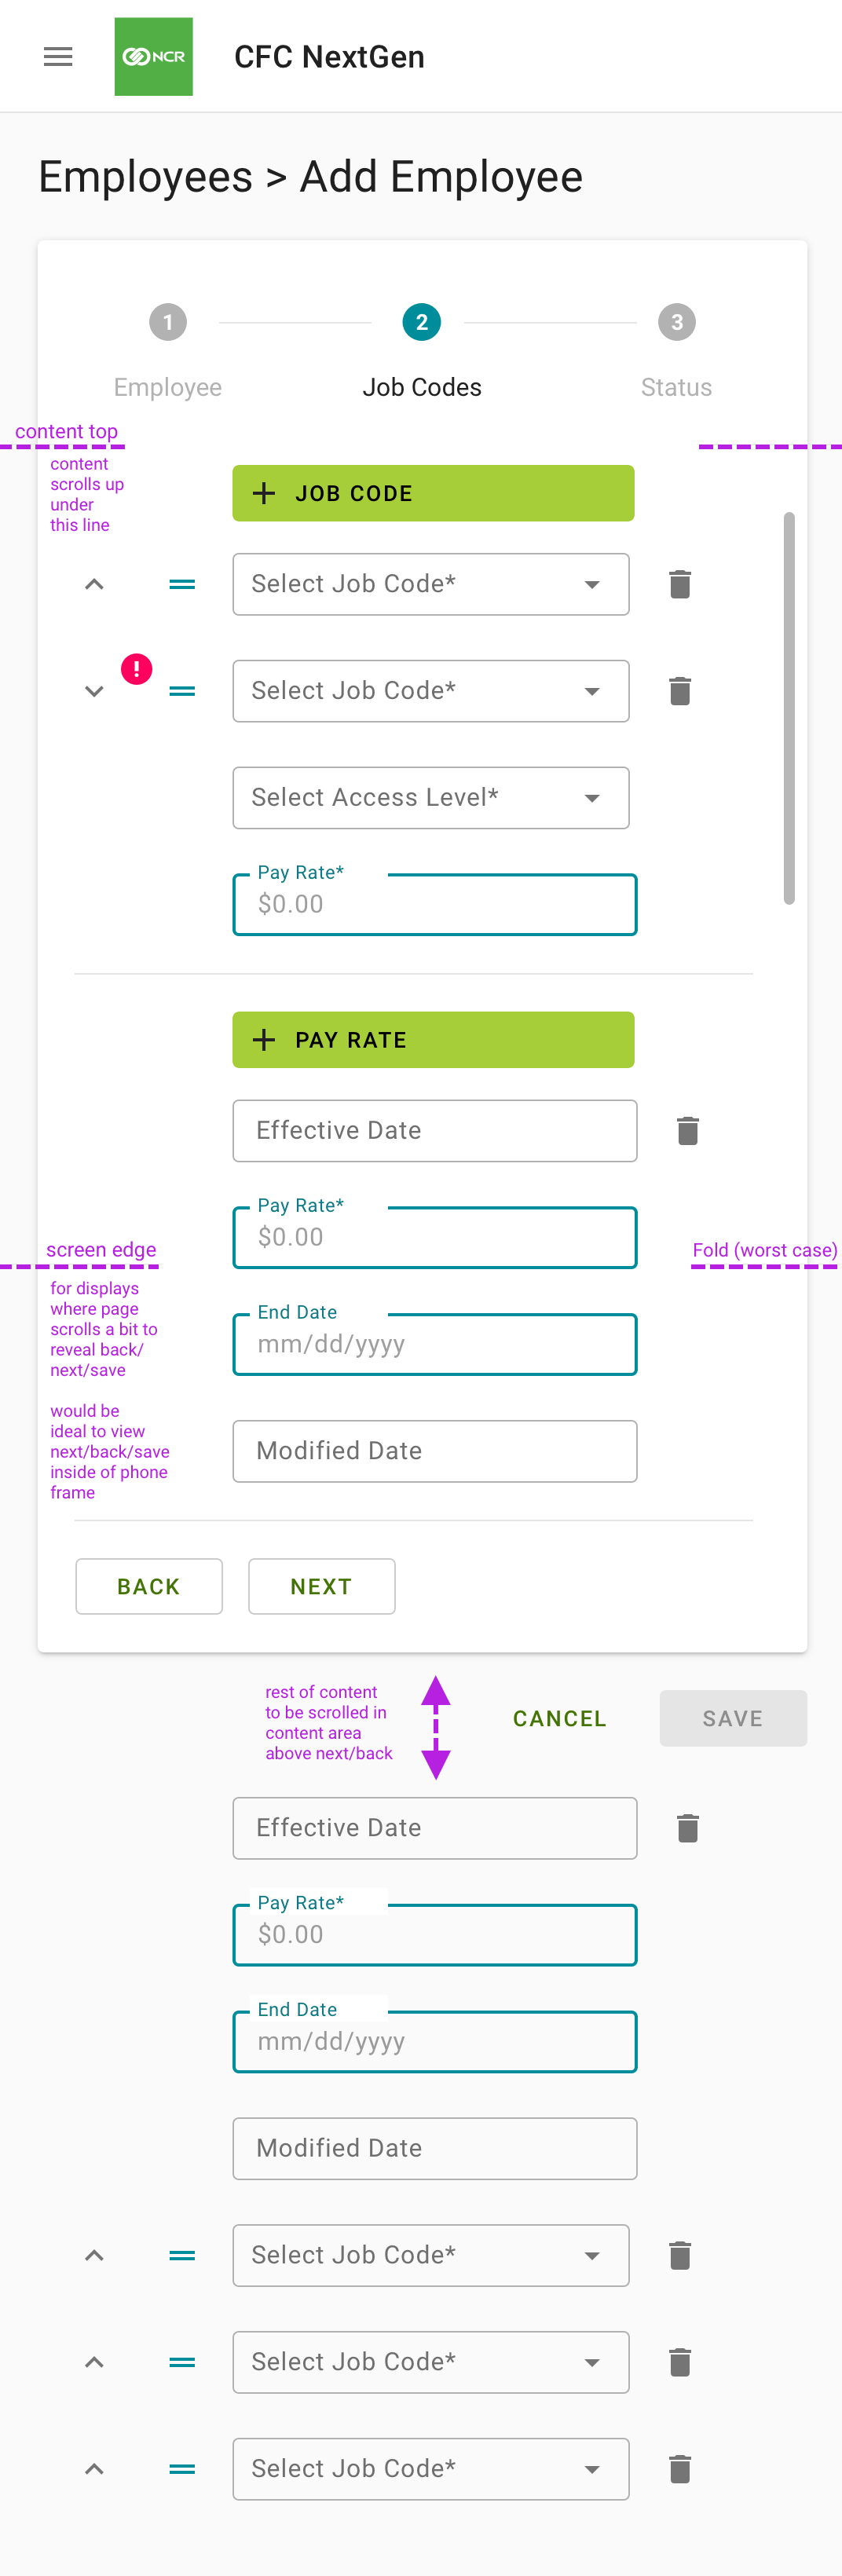Delete the first Effective Date pay rate entry
The image size is (842, 2576).
click(x=687, y=1131)
